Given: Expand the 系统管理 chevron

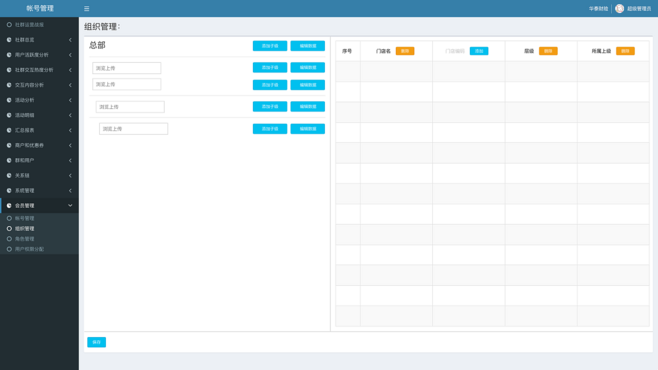Looking at the screenshot, I should coord(70,191).
